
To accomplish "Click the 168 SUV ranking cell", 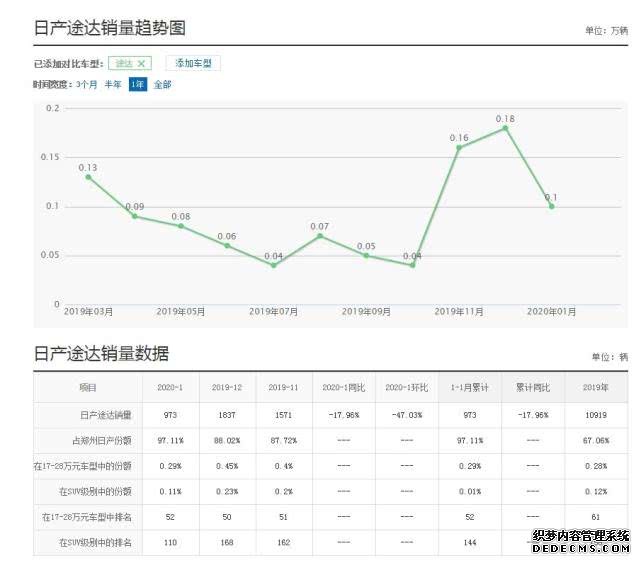I will [x=227, y=543].
